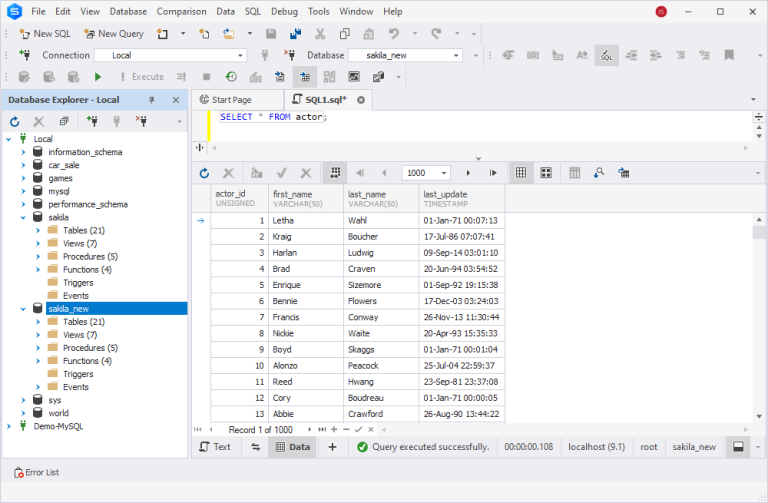Refresh the data grid results
Viewport: 768px width, 503px height.
[x=205, y=173]
